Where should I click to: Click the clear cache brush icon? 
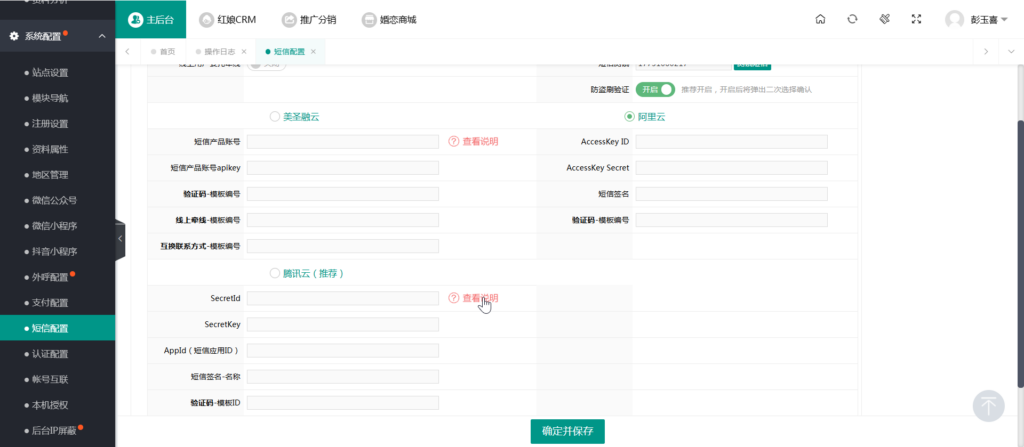884,20
